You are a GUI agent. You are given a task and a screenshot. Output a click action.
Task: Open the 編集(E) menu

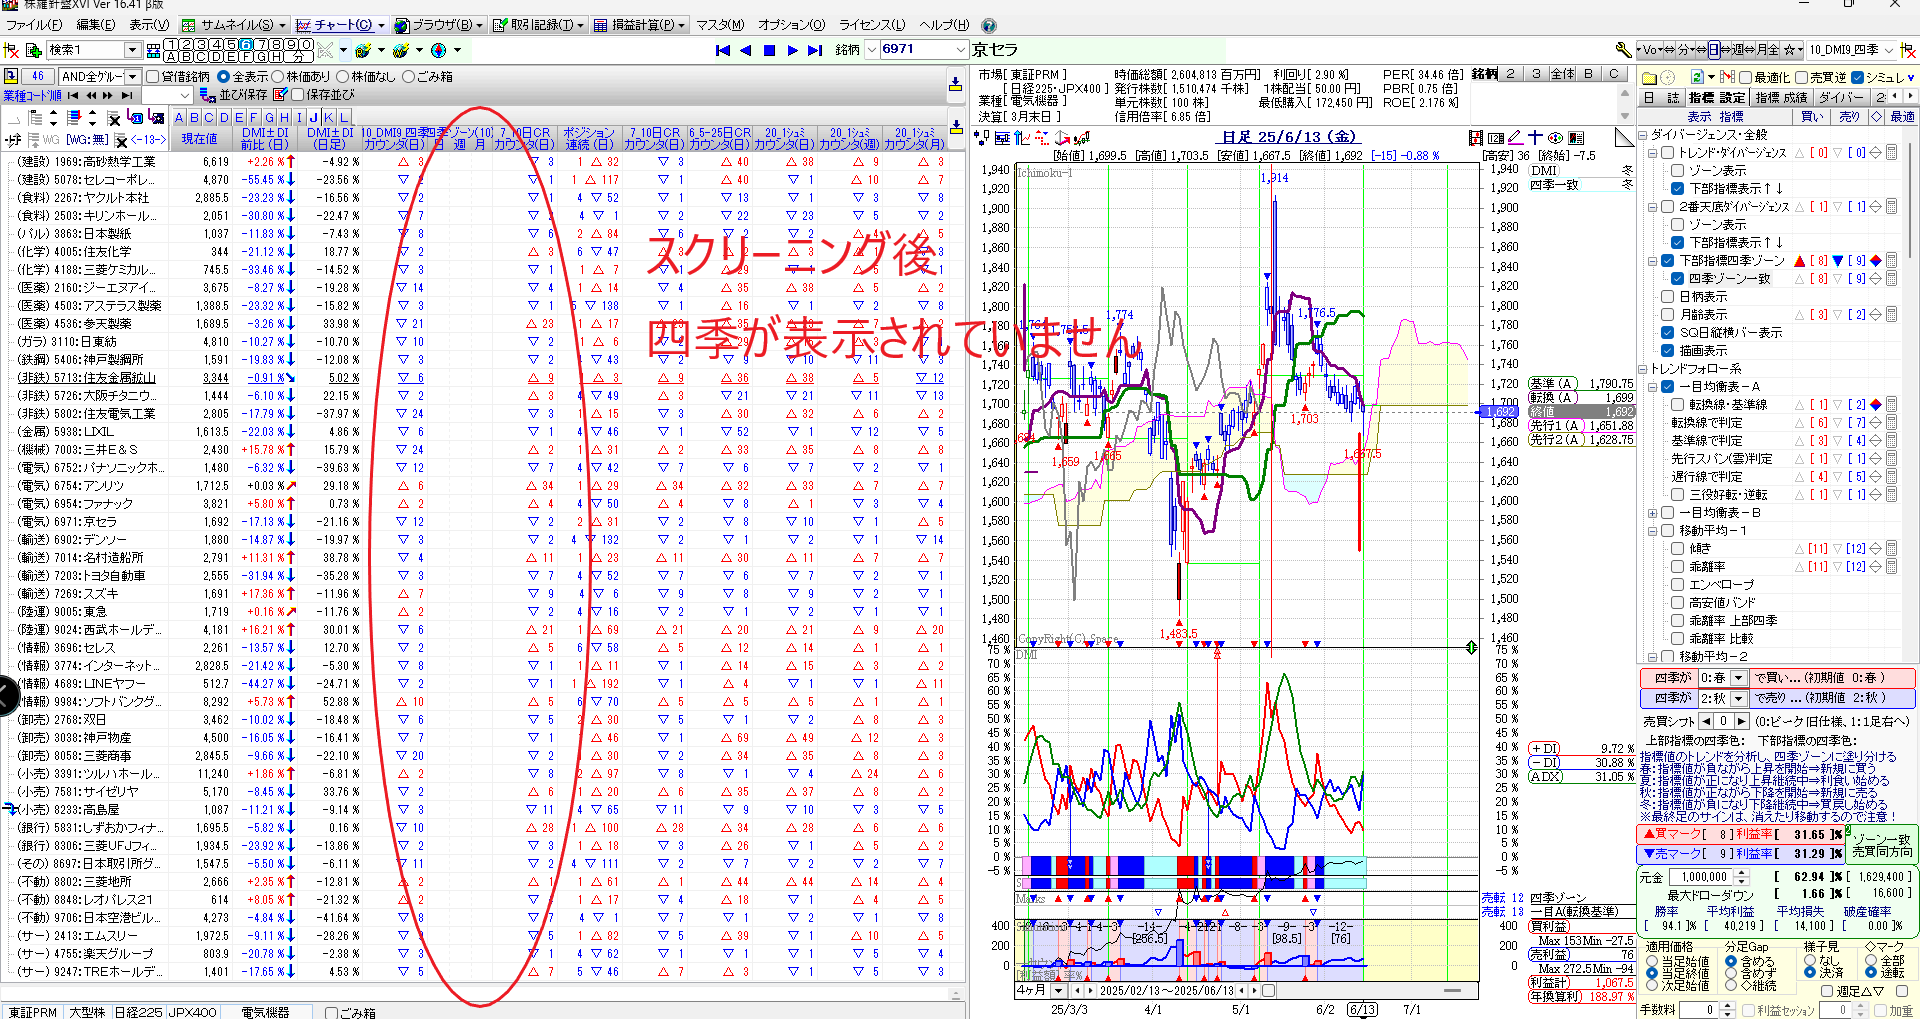click(95, 25)
